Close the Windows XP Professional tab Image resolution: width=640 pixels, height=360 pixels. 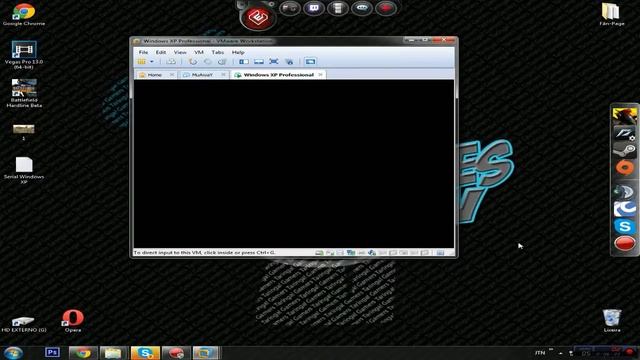[x=320, y=75]
